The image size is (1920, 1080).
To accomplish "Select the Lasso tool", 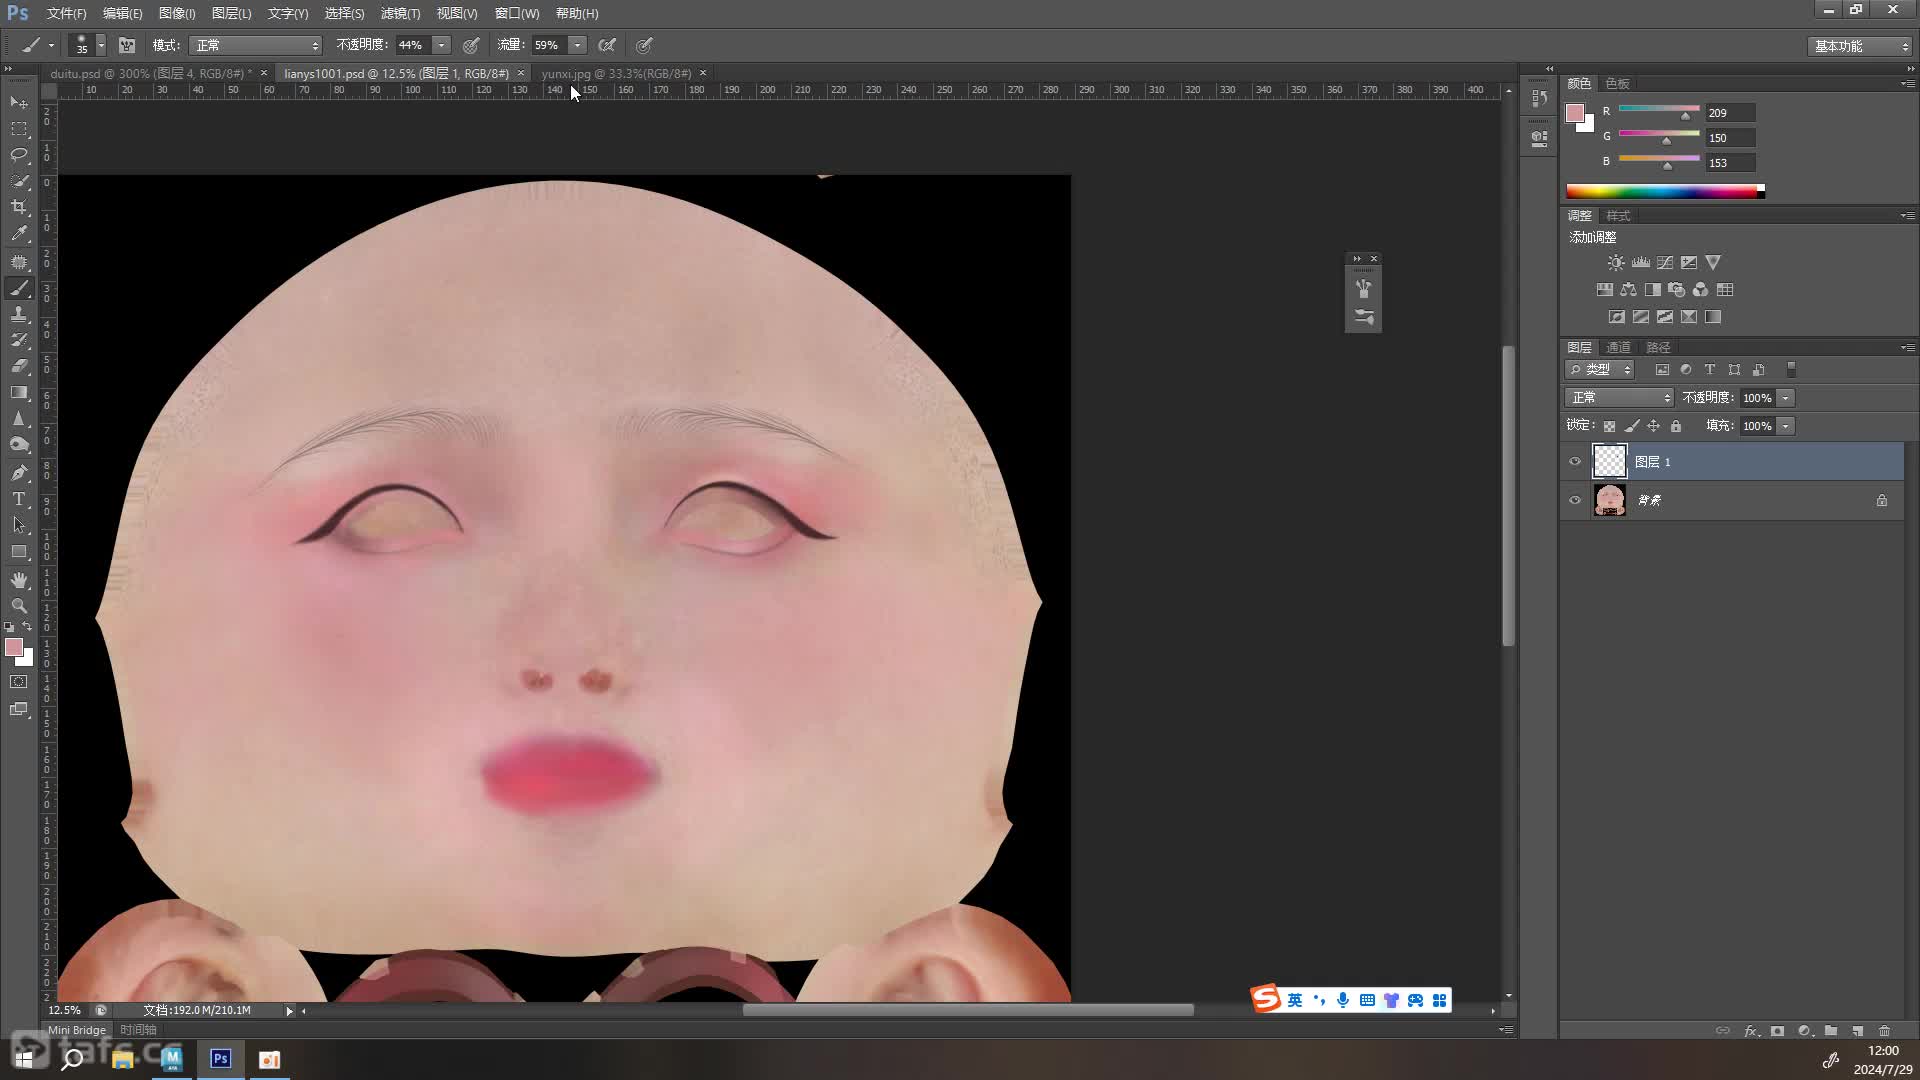I will (19, 155).
